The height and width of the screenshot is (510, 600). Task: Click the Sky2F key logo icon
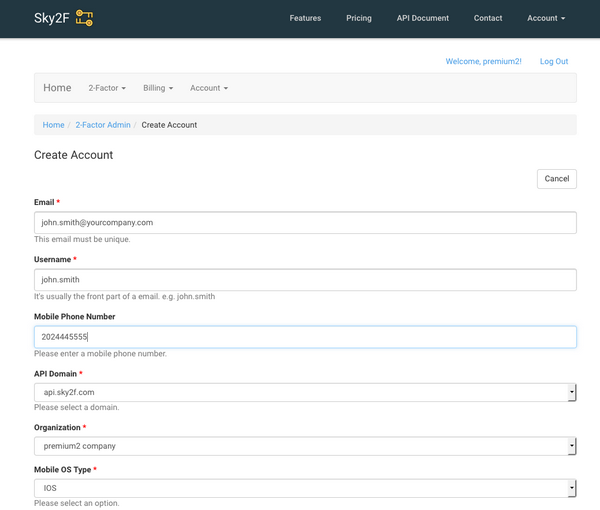84,18
